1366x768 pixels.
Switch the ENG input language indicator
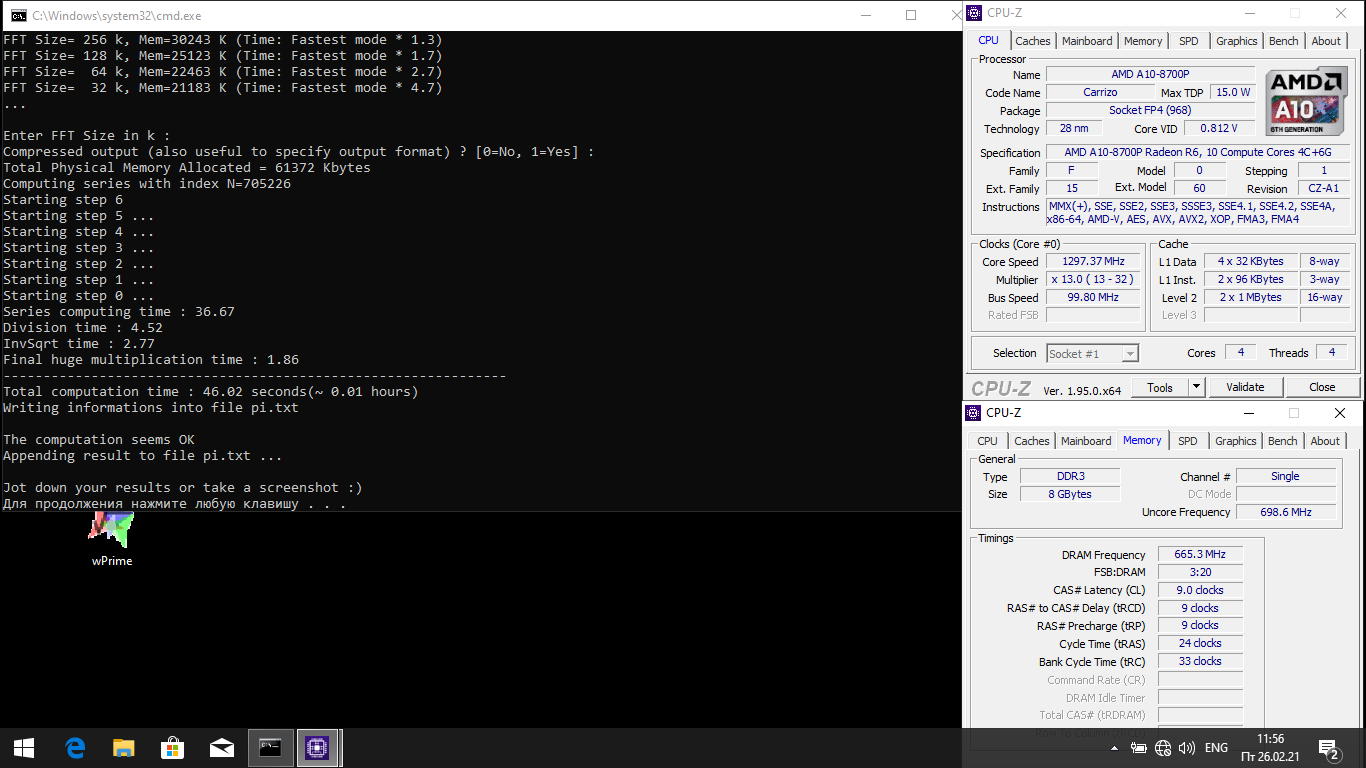click(x=1216, y=748)
